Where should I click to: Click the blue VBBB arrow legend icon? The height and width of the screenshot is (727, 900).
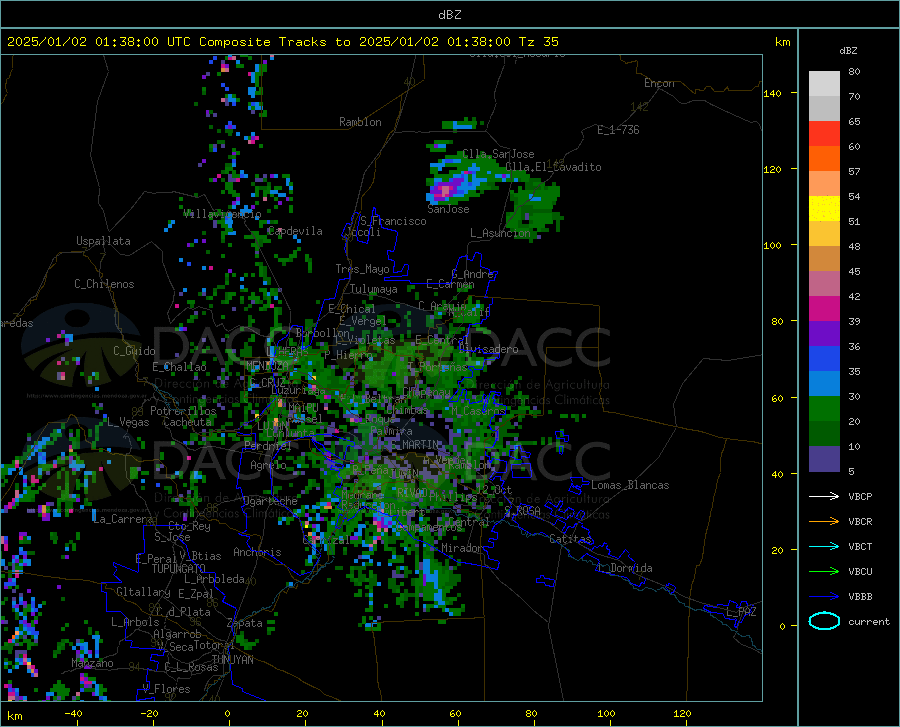(824, 597)
